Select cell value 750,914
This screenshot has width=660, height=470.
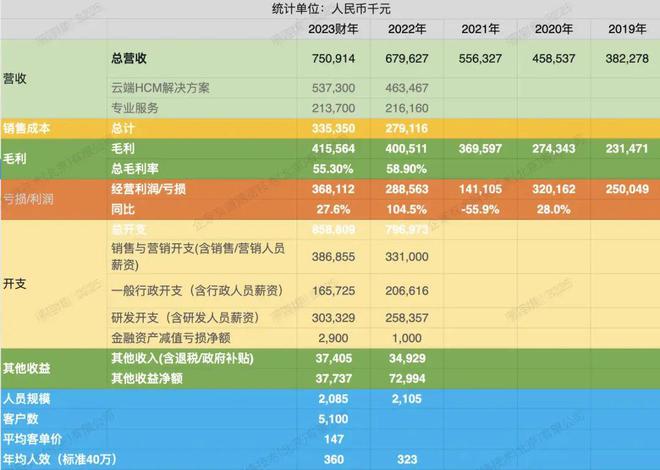pos(333,58)
